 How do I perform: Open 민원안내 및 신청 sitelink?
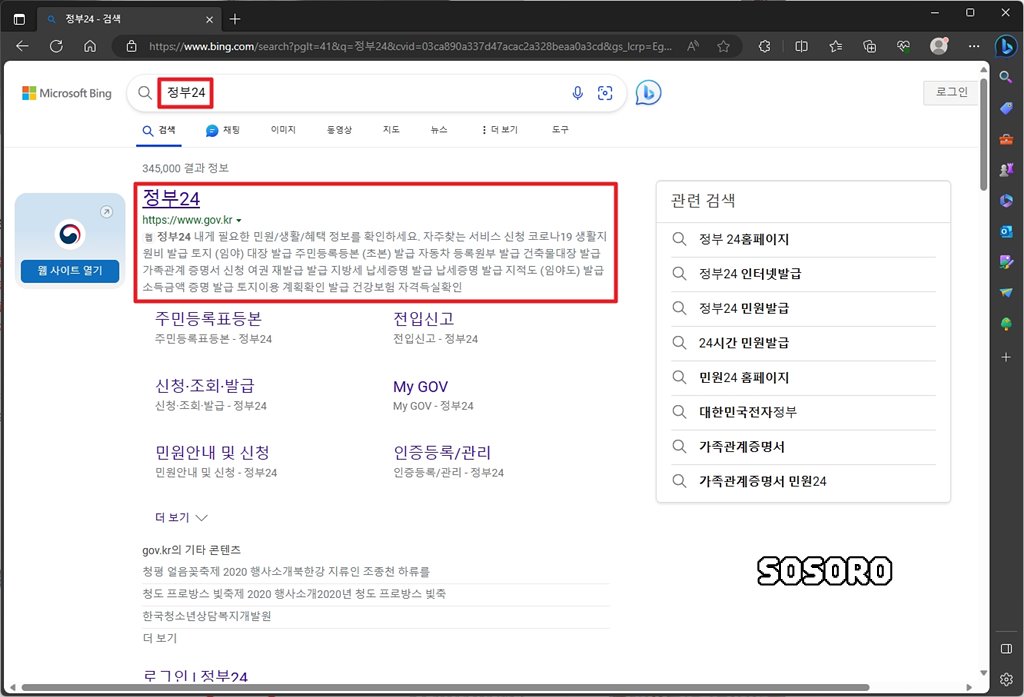click(212, 453)
